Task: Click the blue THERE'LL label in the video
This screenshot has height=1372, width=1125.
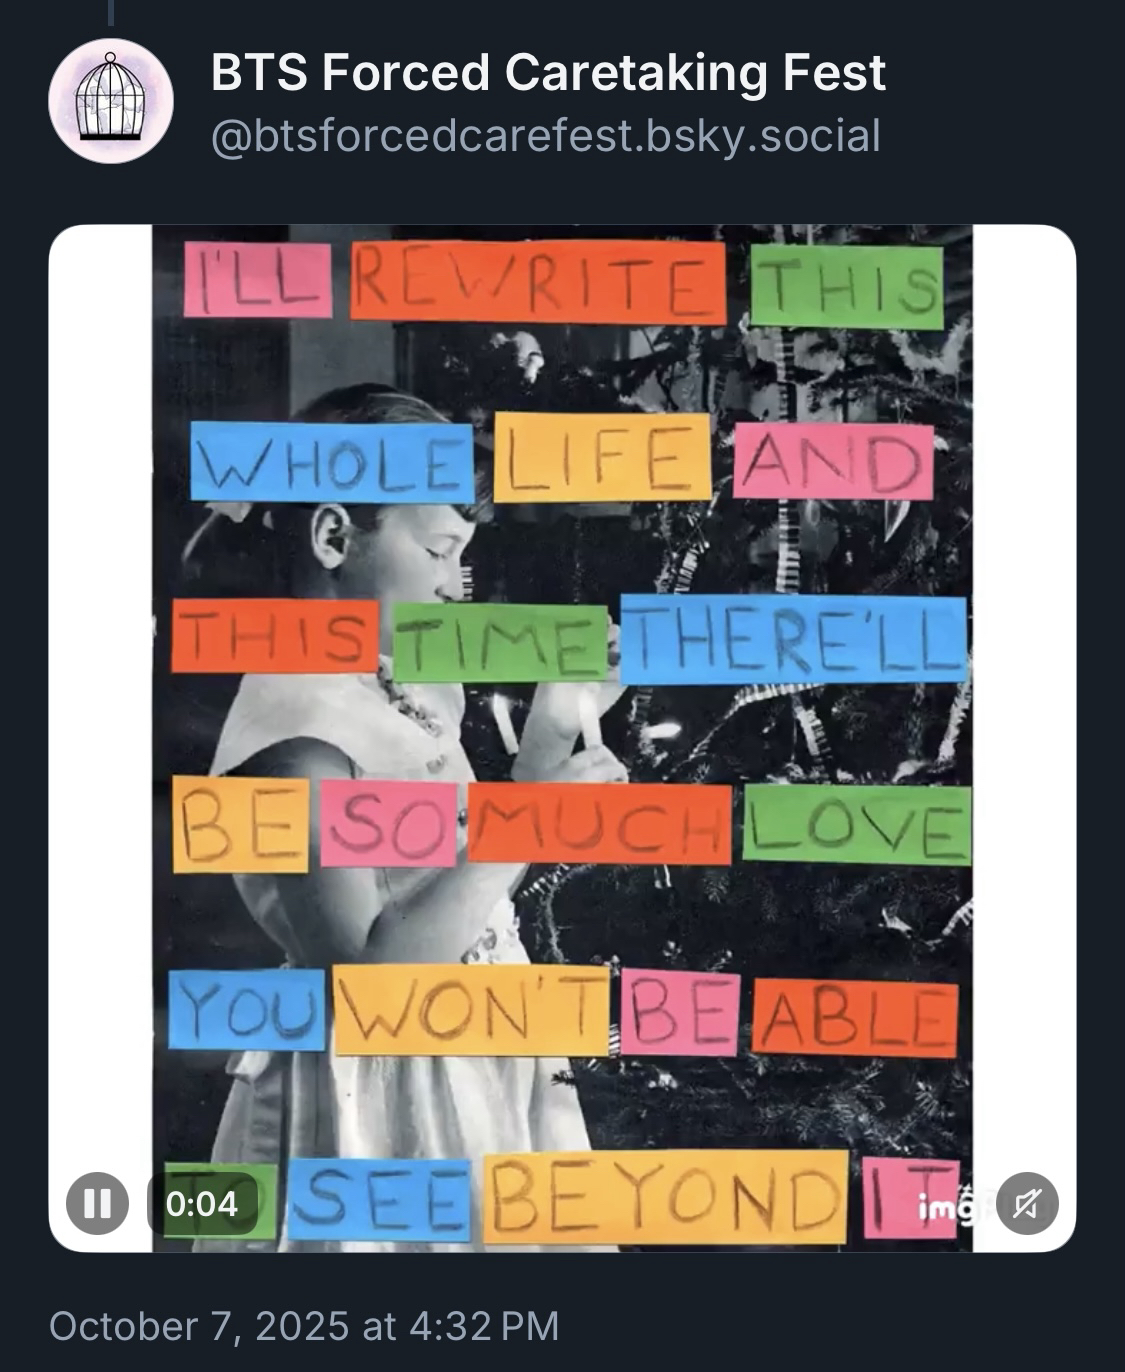Action: [794, 640]
